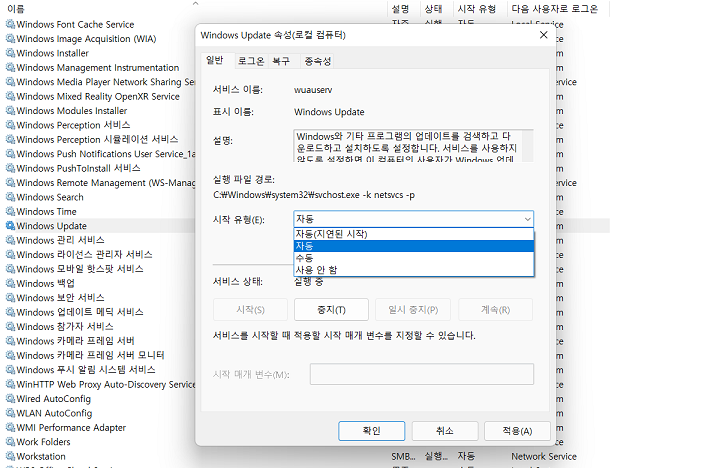Screen dimensions: 727x468
Task: Click gear icon beside Windows Installer
Action: click(x=10, y=53)
